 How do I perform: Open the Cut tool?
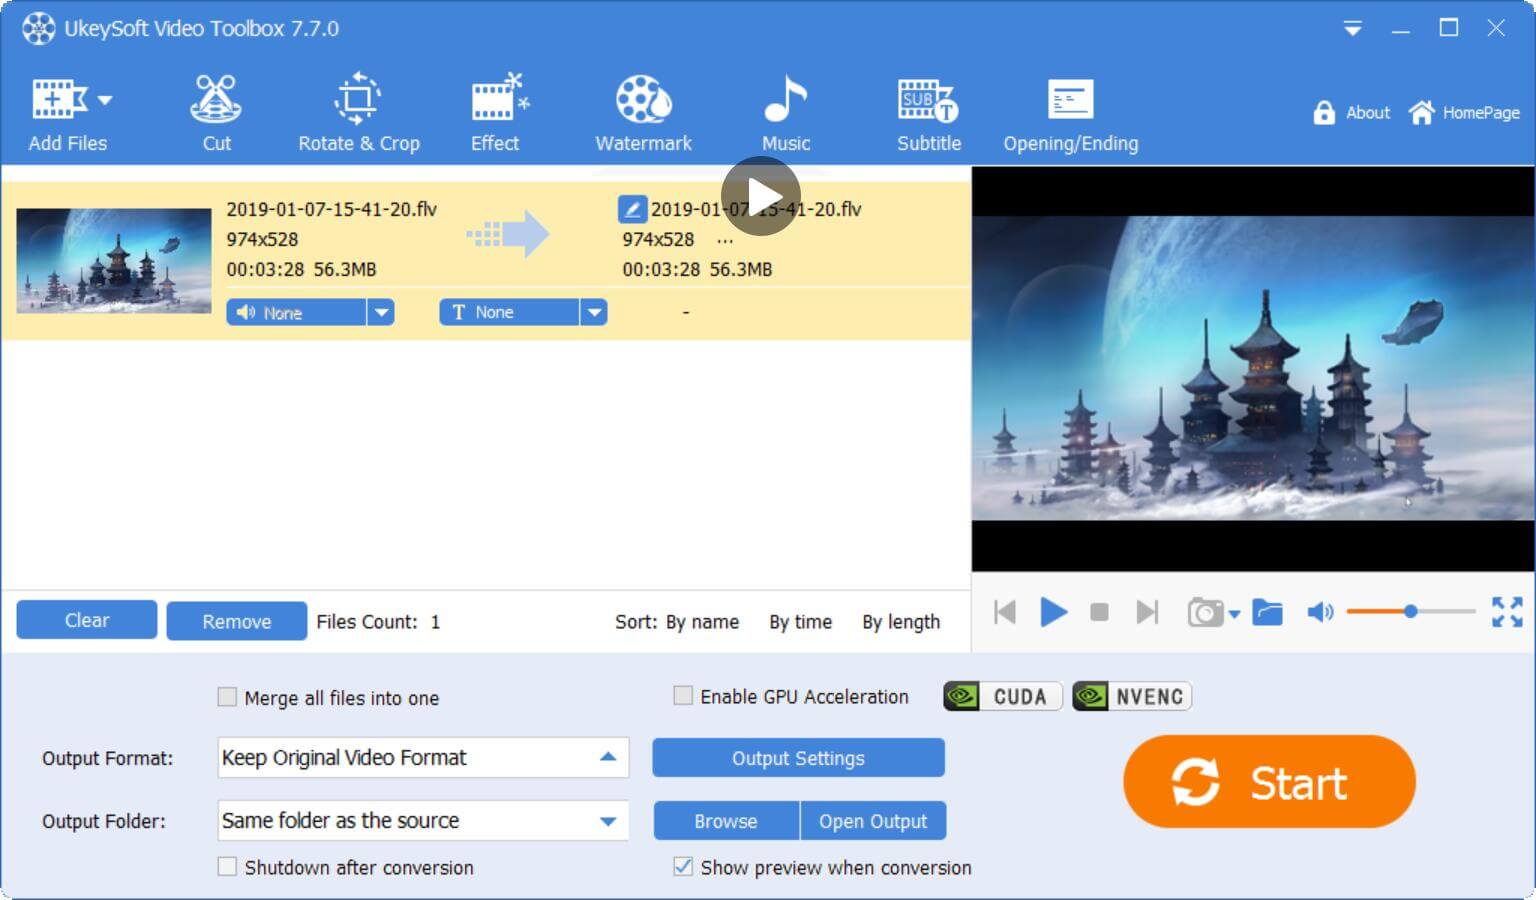tap(216, 113)
